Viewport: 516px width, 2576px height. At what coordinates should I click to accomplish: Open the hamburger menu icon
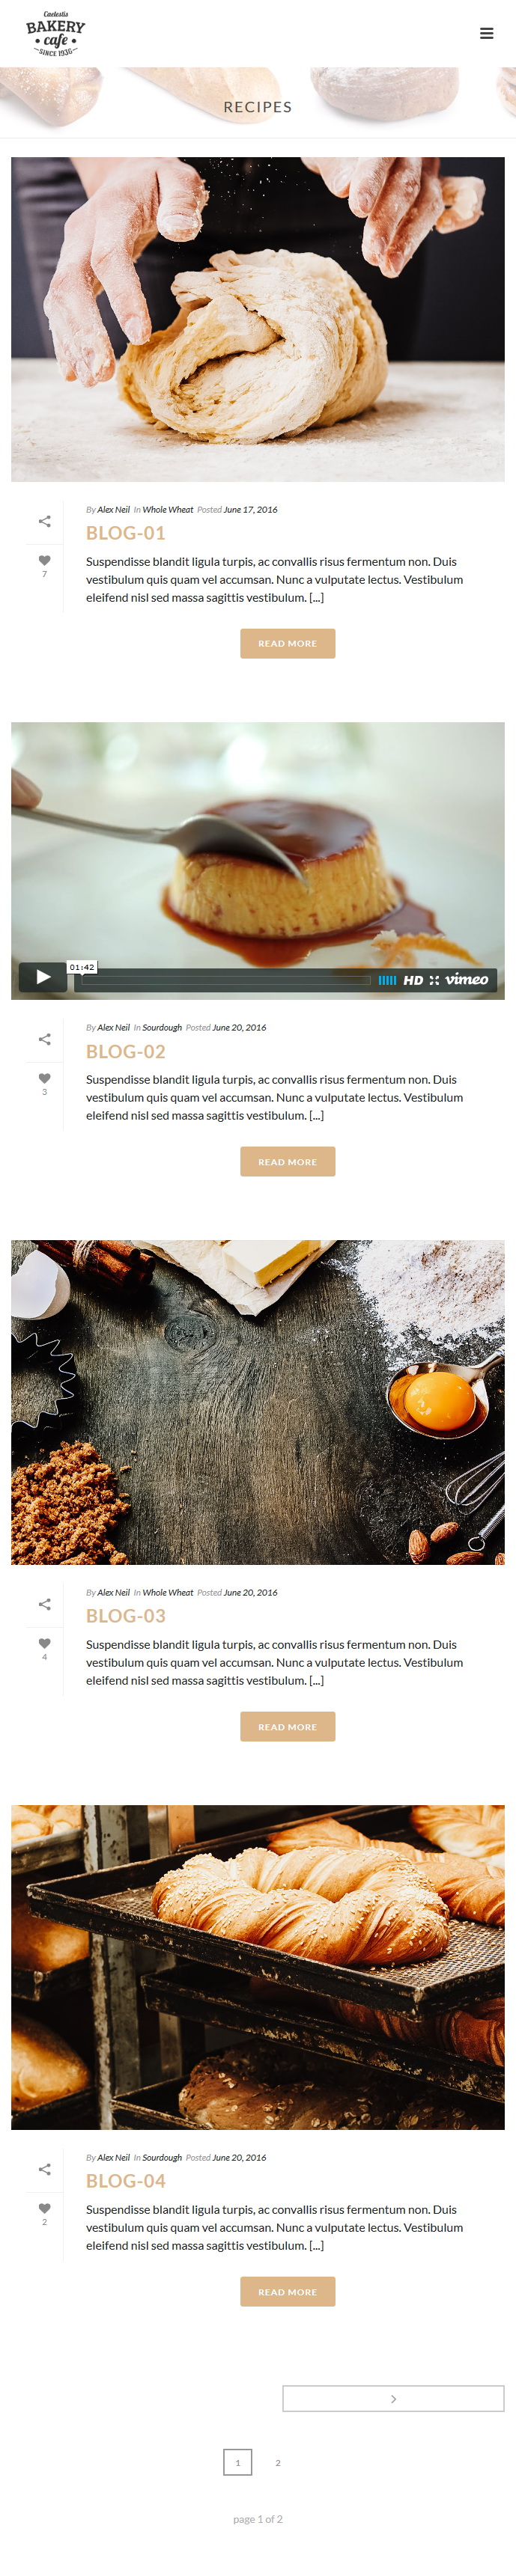point(487,33)
